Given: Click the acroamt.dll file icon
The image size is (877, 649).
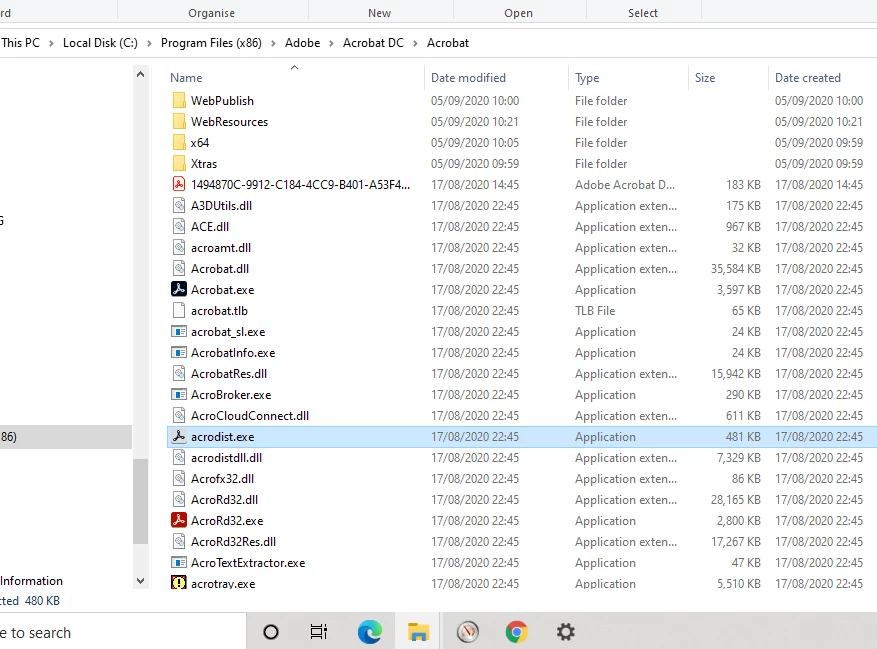Looking at the screenshot, I should coord(179,247).
